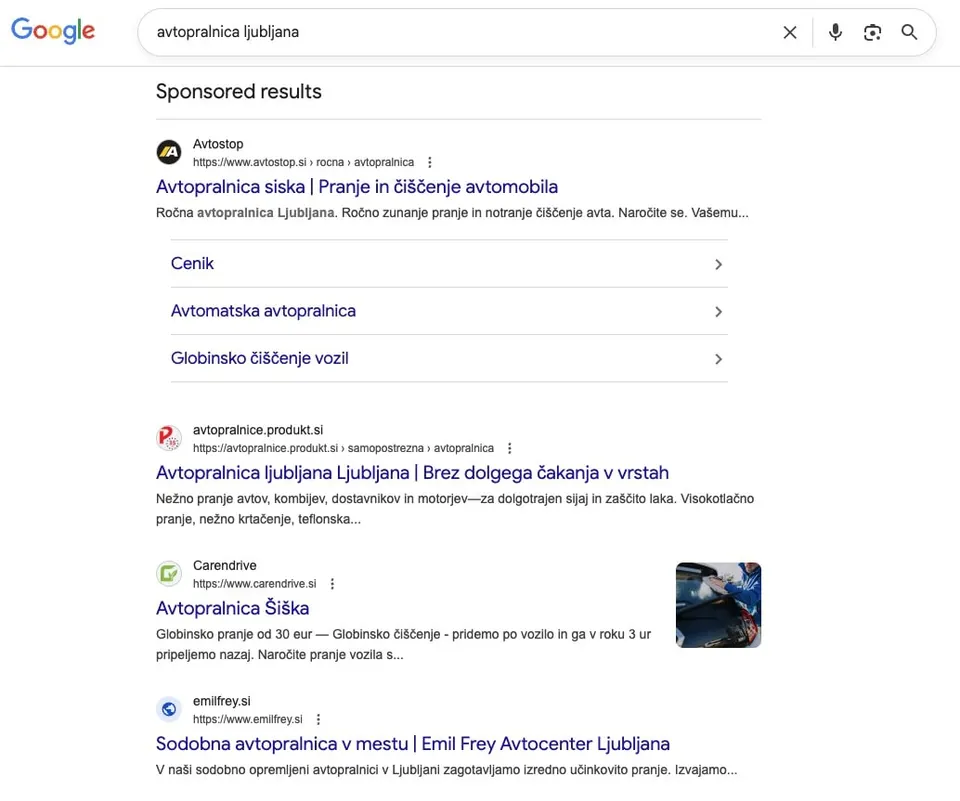Open three-dot menu beside avtopralnice.produkt.si URL

509,448
